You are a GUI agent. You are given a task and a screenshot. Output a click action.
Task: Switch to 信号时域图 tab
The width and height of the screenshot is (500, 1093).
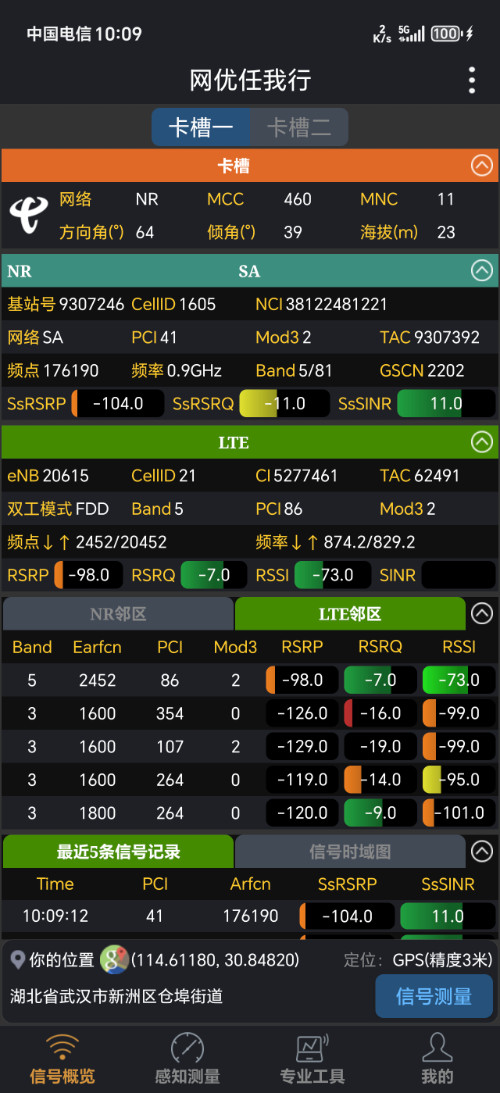[350, 851]
